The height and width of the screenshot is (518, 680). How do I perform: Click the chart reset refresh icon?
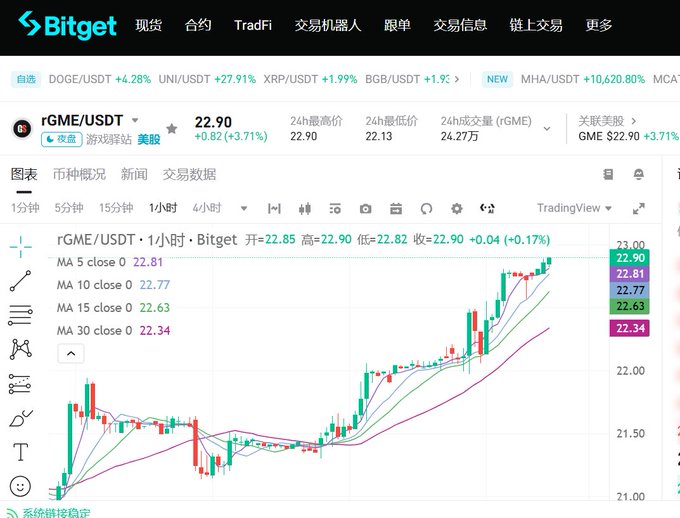point(426,209)
